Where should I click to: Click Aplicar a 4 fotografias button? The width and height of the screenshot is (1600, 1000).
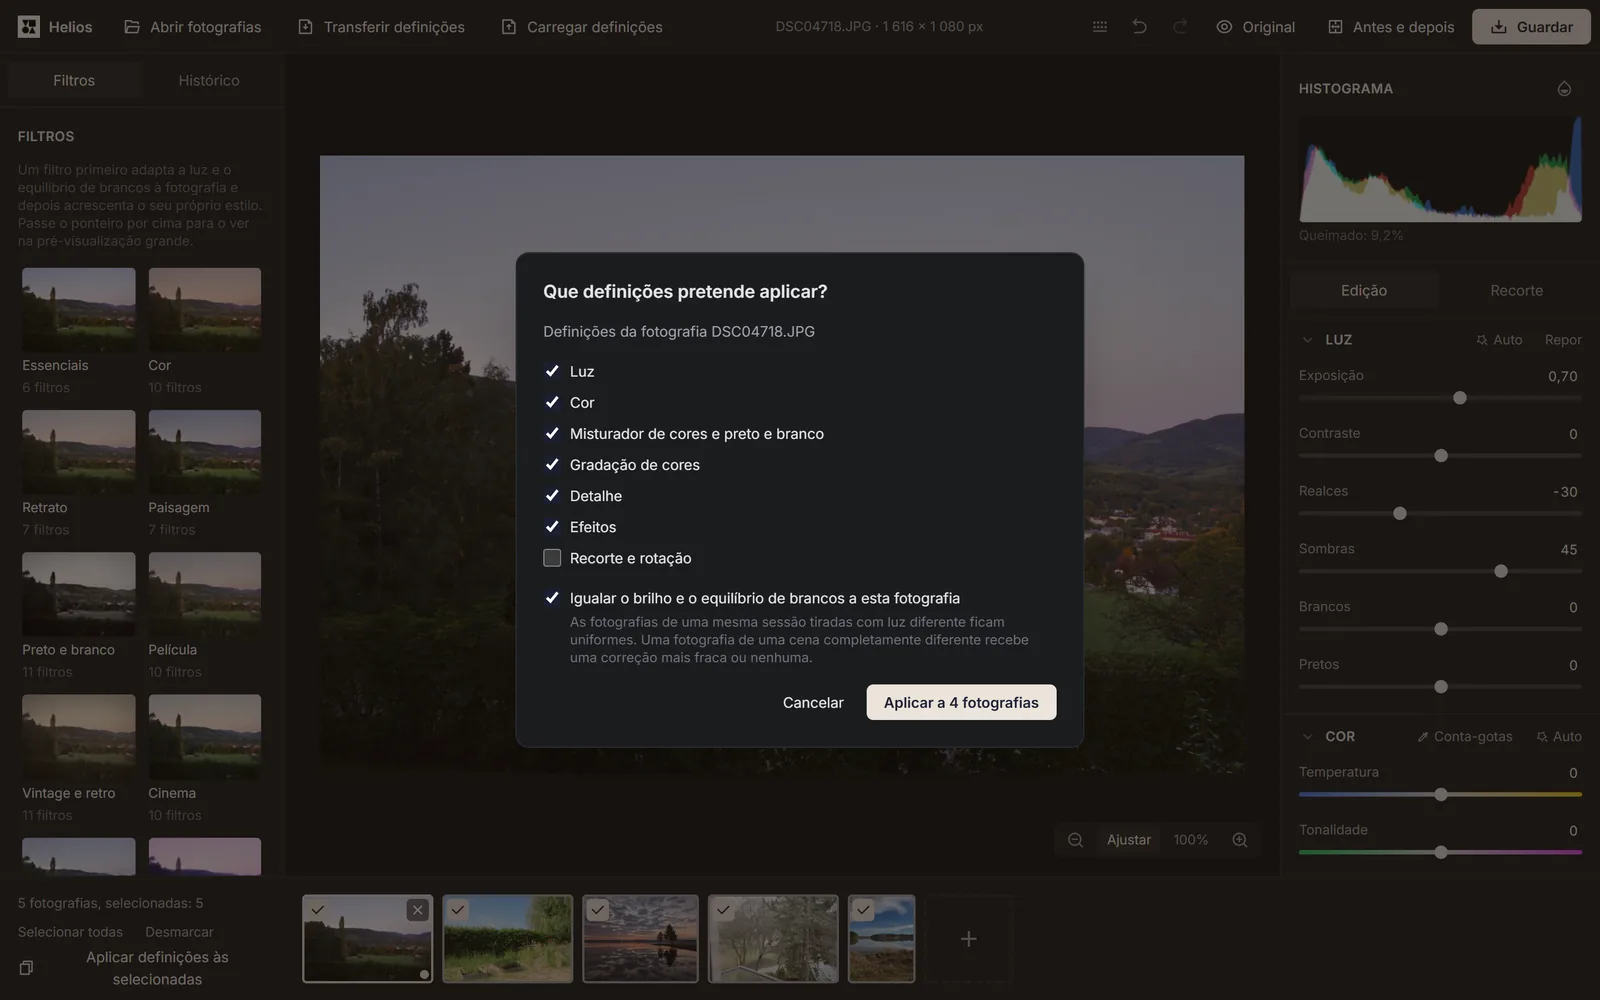click(x=961, y=702)
